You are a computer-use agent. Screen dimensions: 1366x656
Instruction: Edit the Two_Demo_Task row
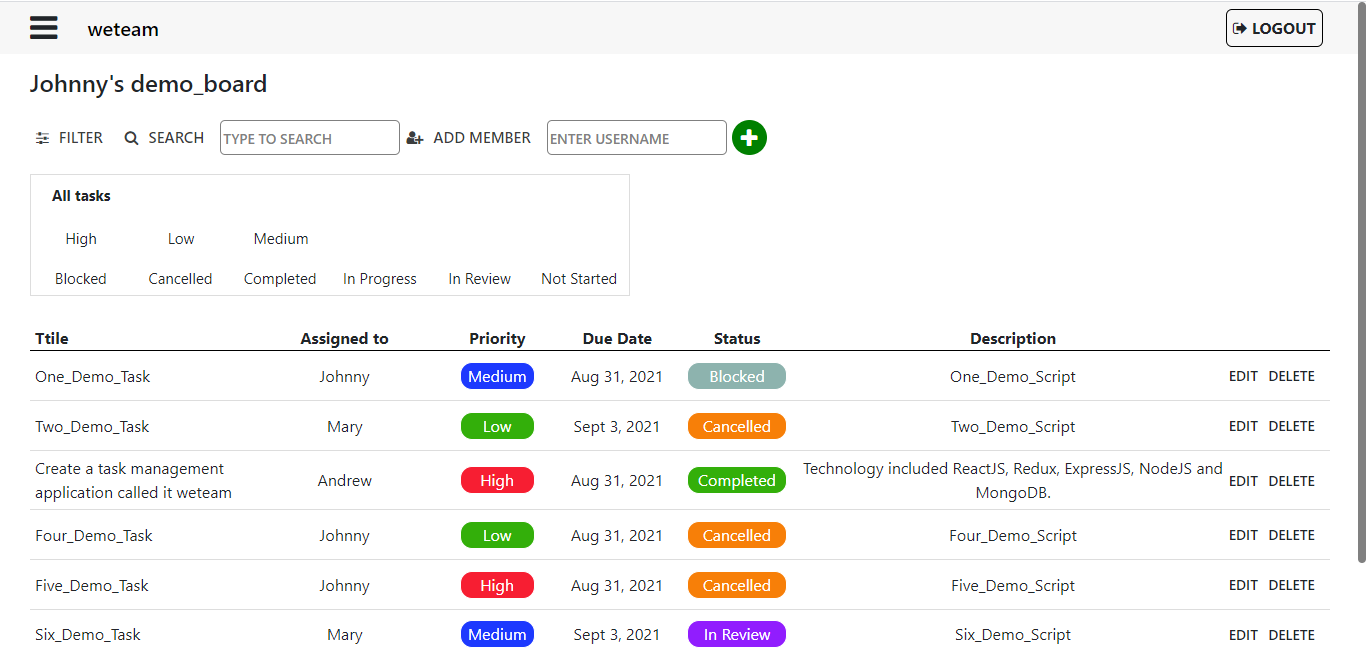point(1243,426)
